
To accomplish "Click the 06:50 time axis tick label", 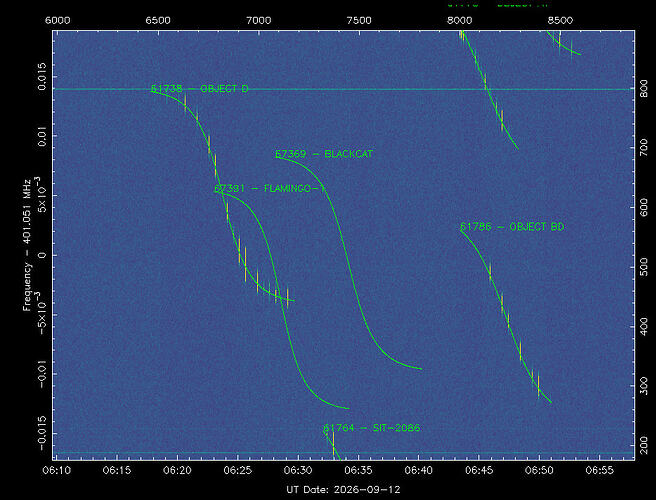I will (539, 471).
